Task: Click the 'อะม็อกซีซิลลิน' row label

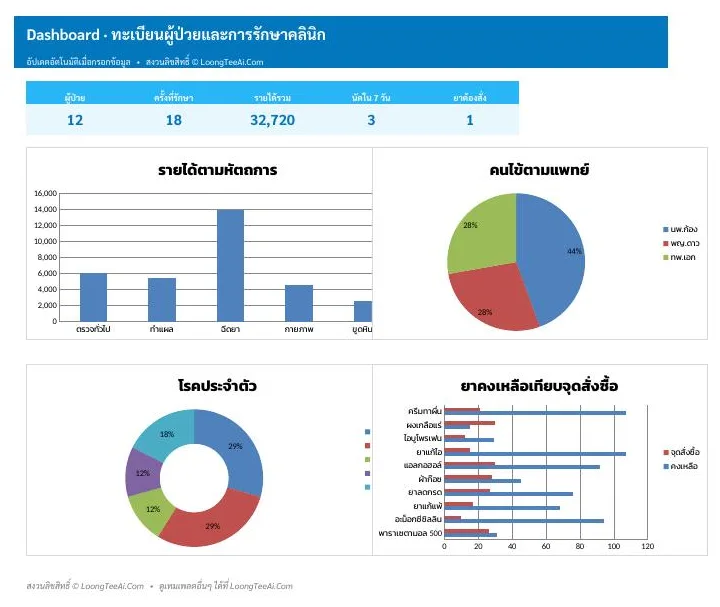Action: 418,519
